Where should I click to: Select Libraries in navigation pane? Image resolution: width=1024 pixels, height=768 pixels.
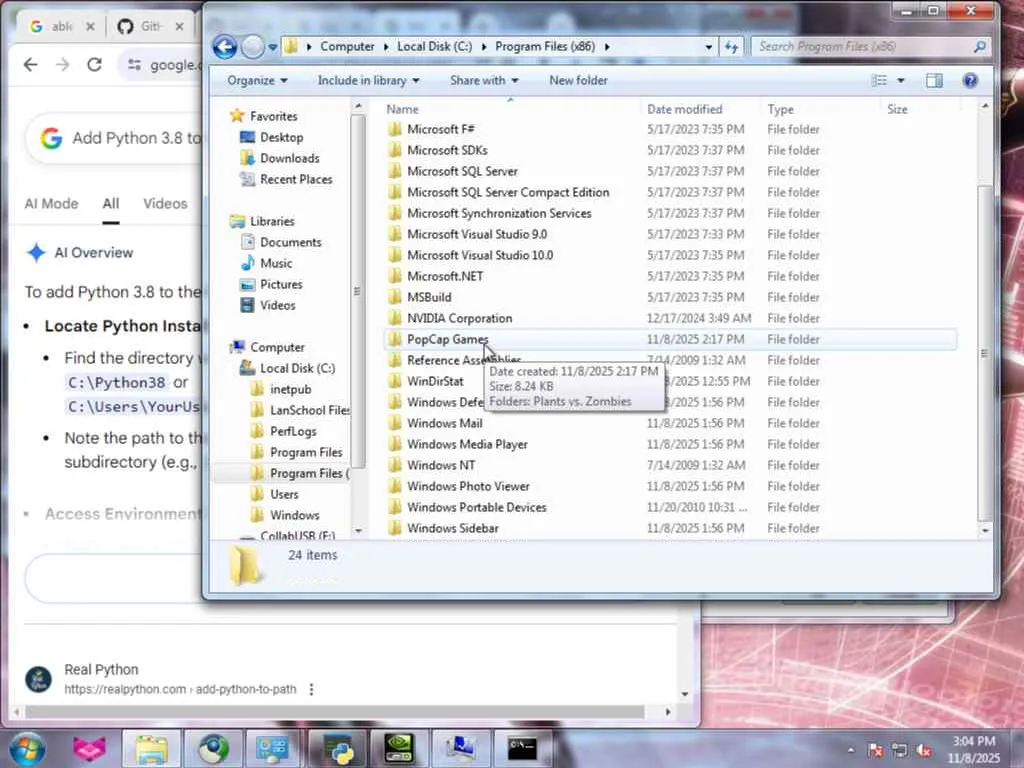pos(272,221)
